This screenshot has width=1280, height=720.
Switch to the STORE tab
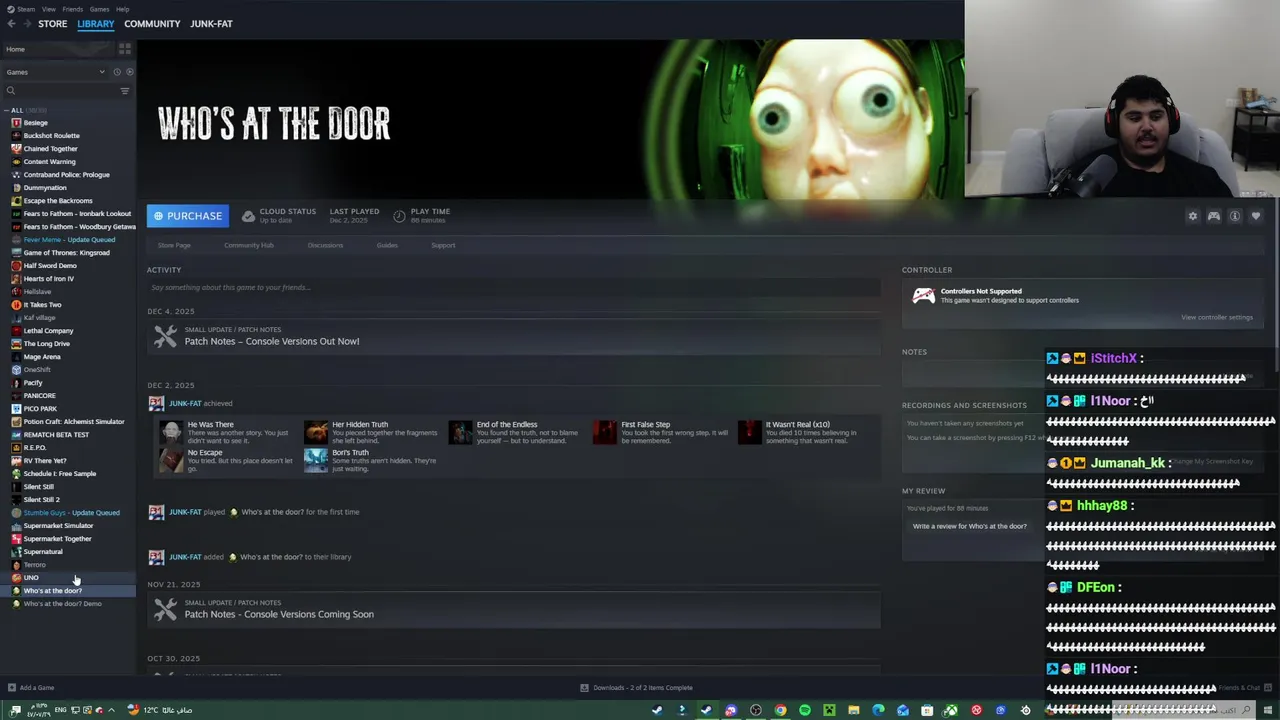(52, 24)
